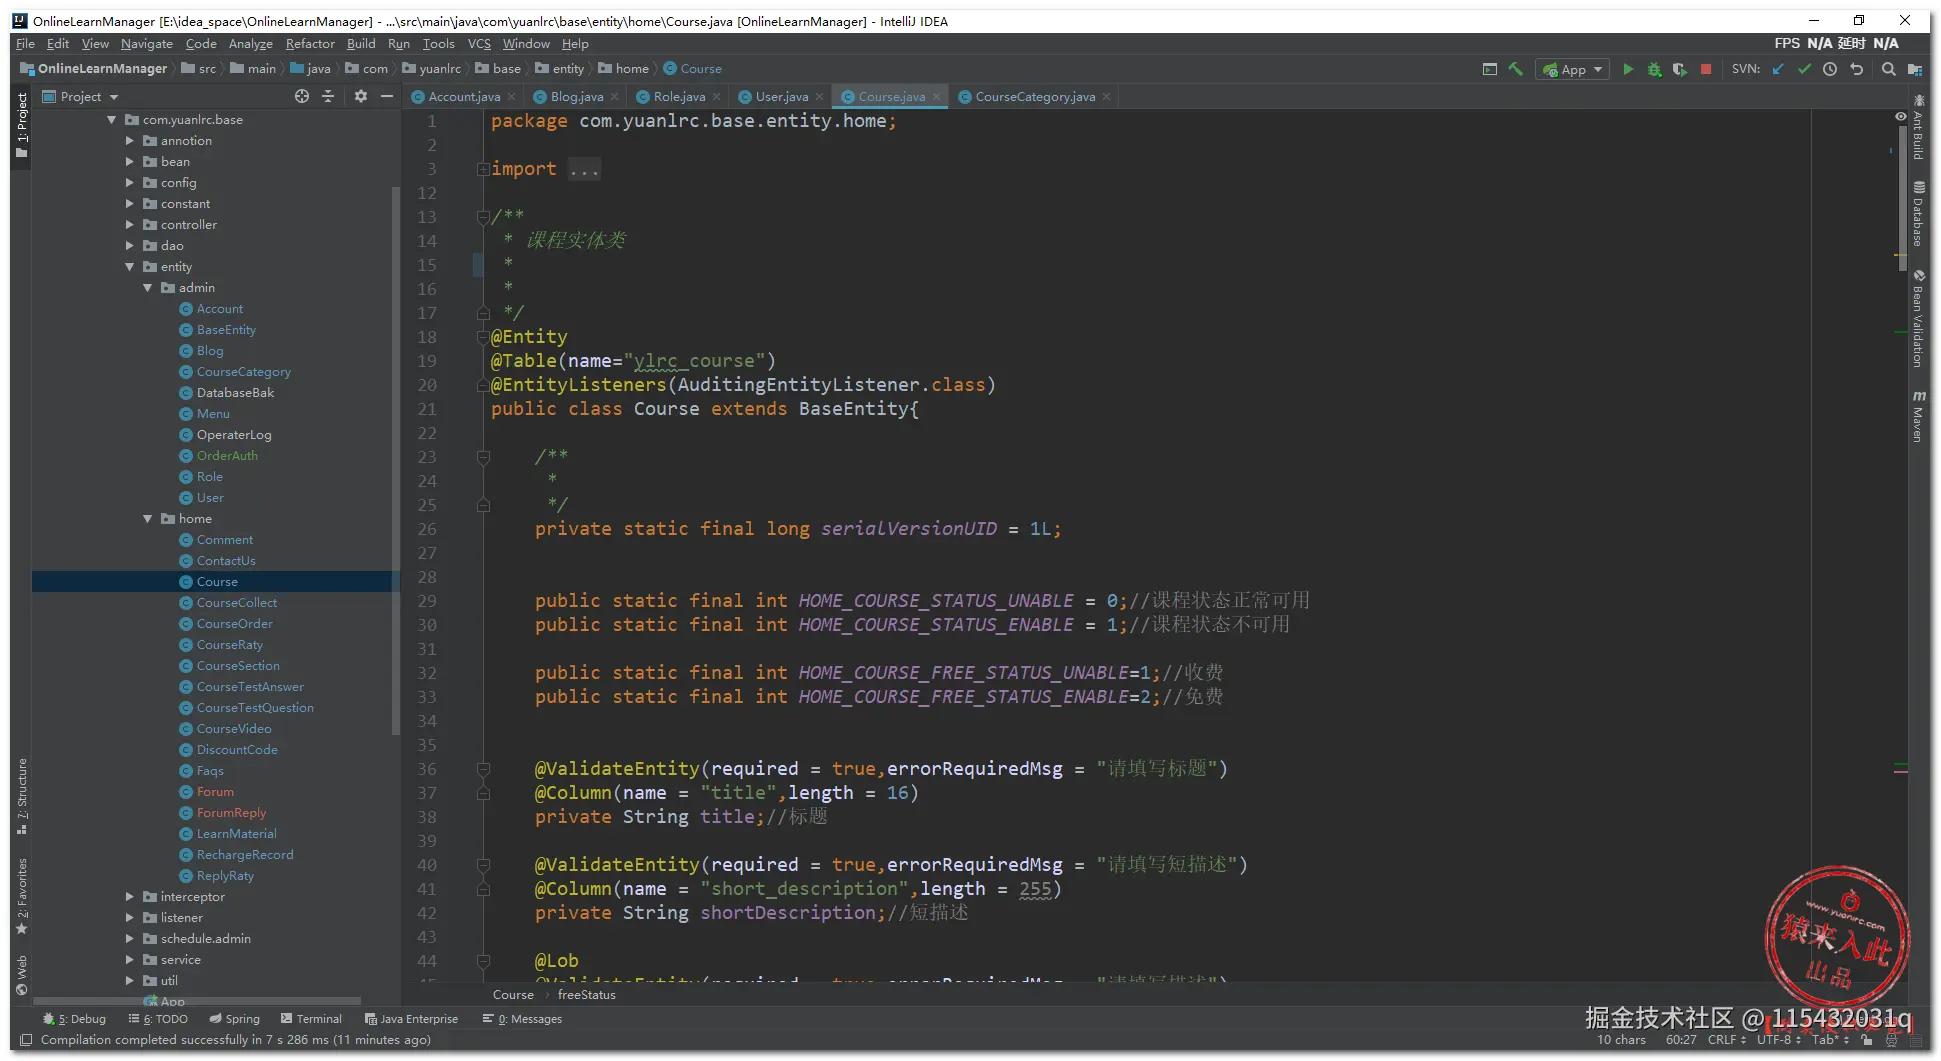Run the App configuration
Screen dimensions: 1941x1061
1628,69
